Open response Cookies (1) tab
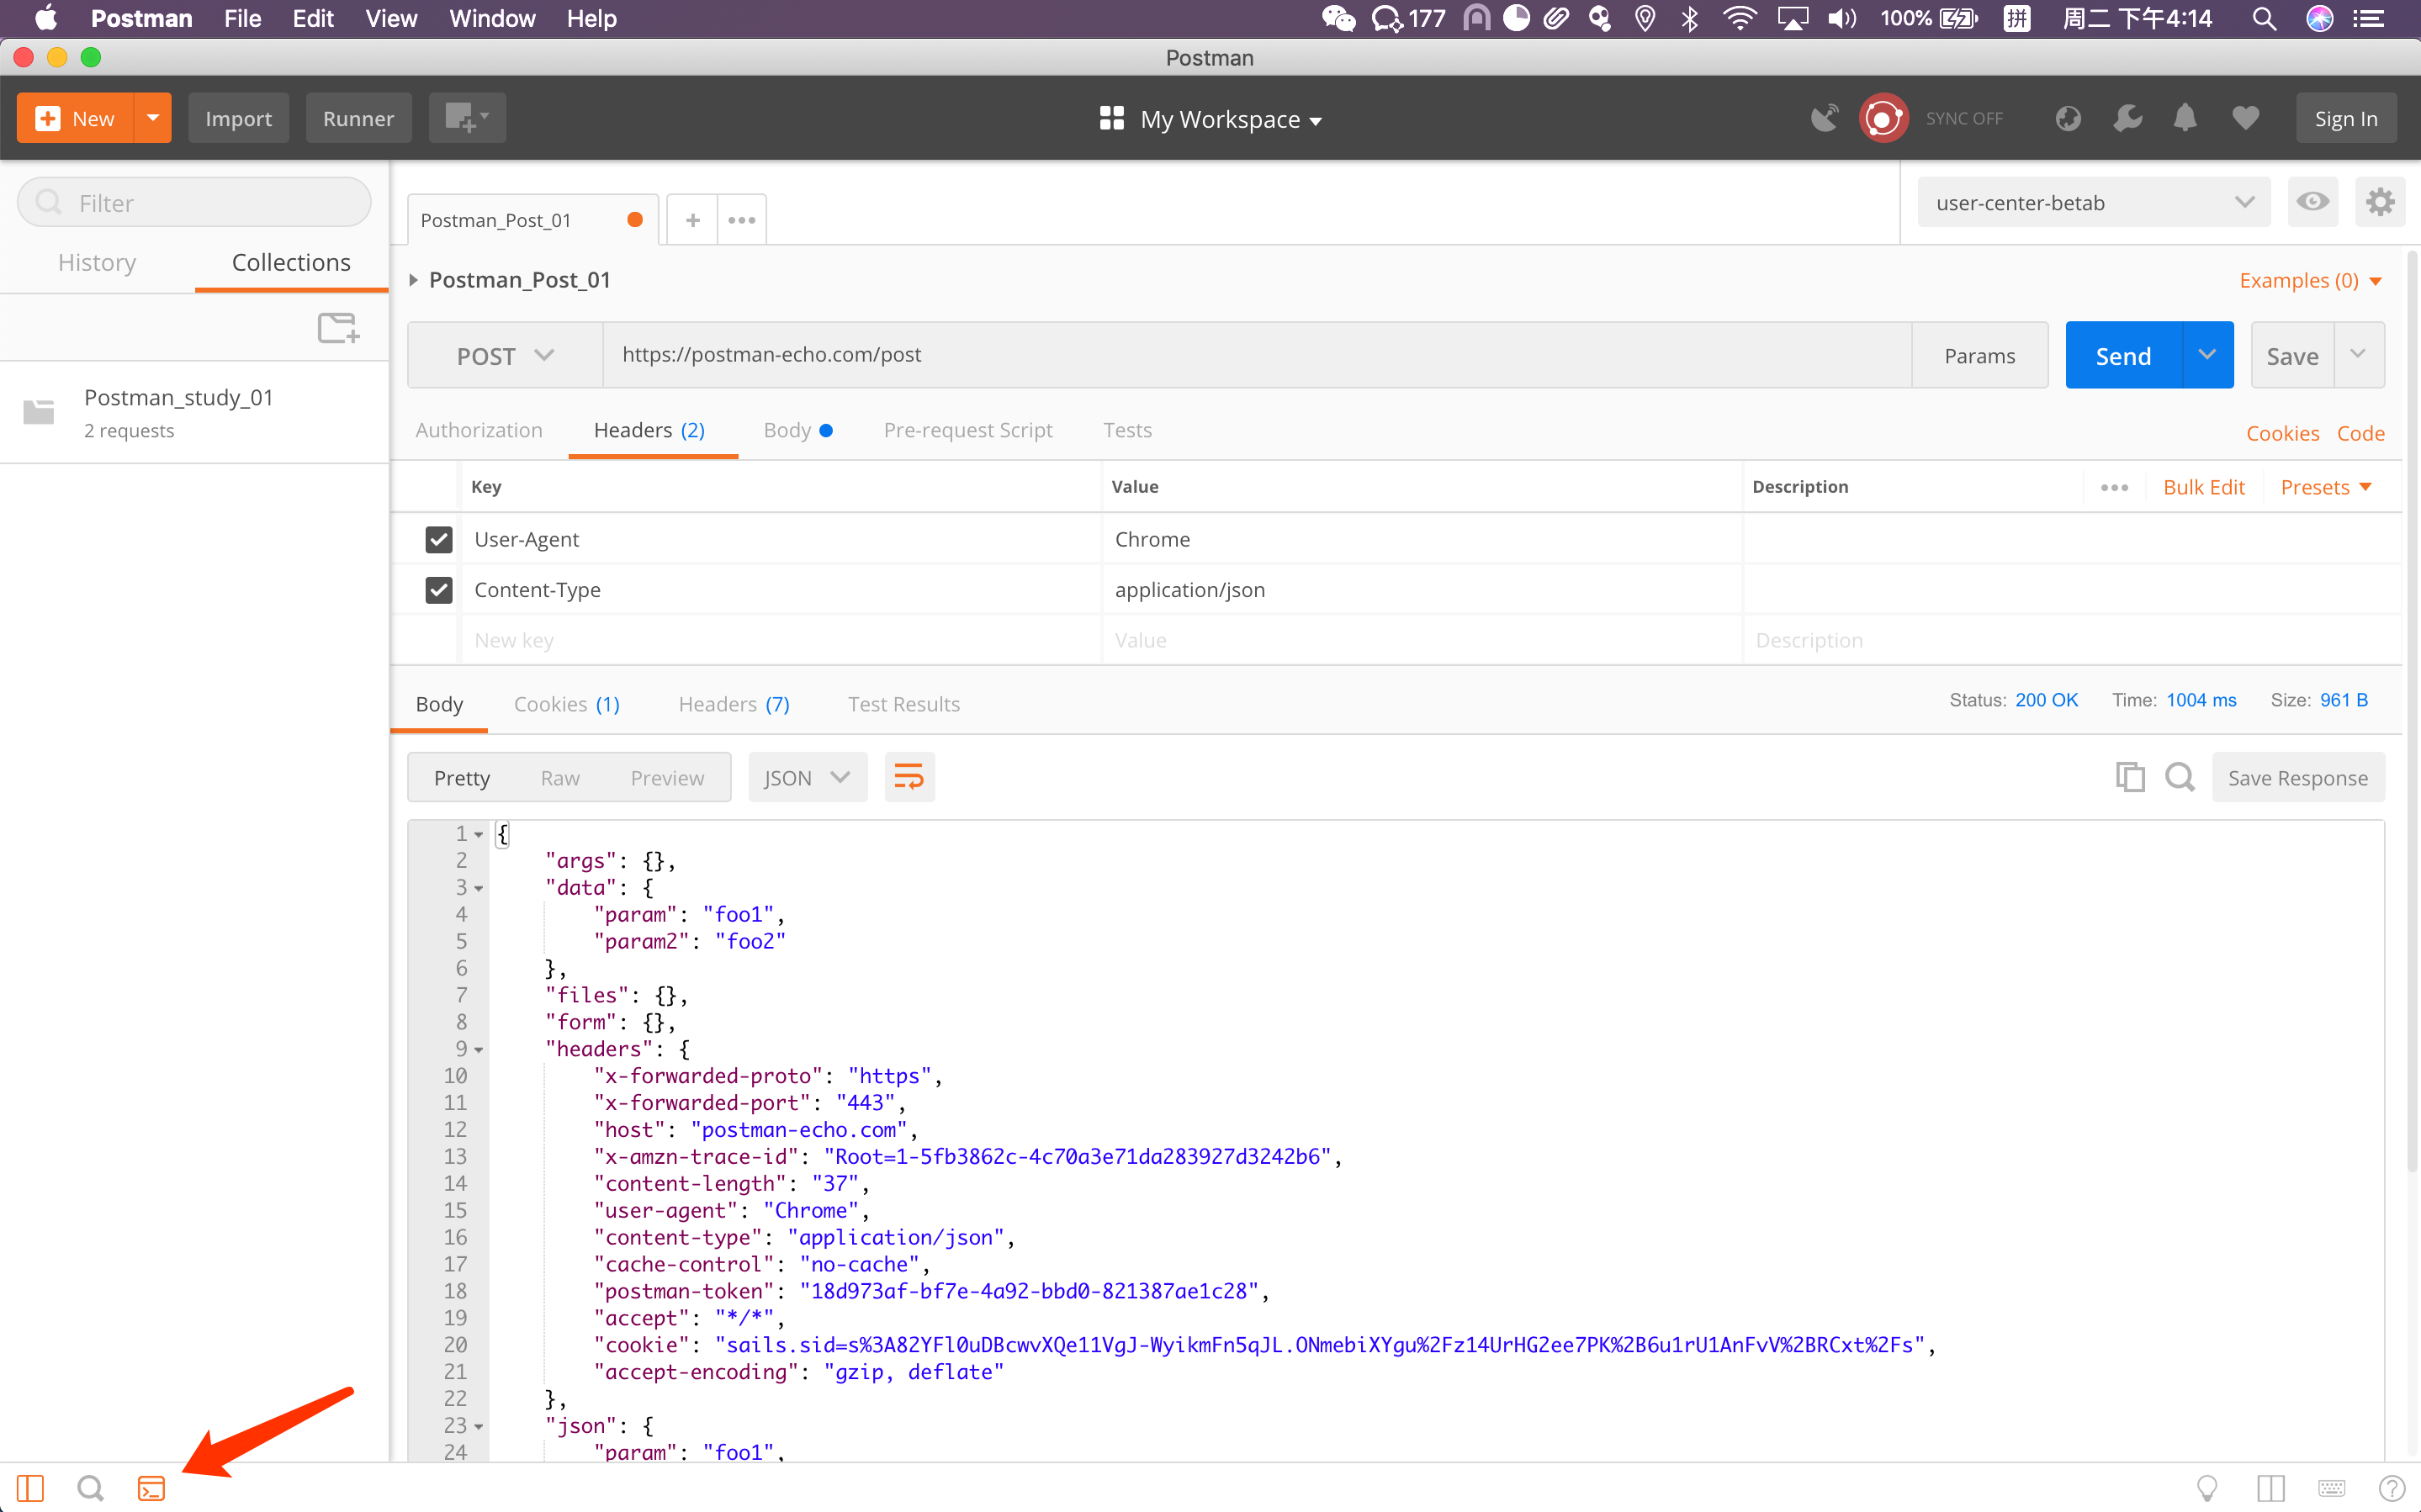 (566, 704)
